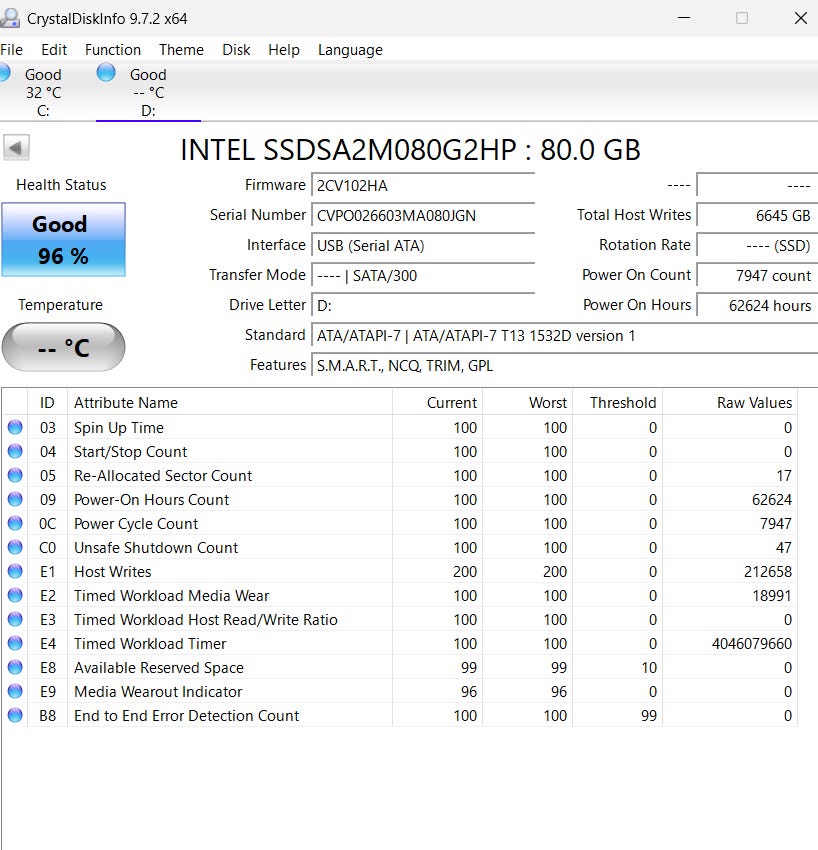The width and height of the screenshot is (818, 850).
Task: Click the Power On Count value 7947 count
Action: pos(757,275)
